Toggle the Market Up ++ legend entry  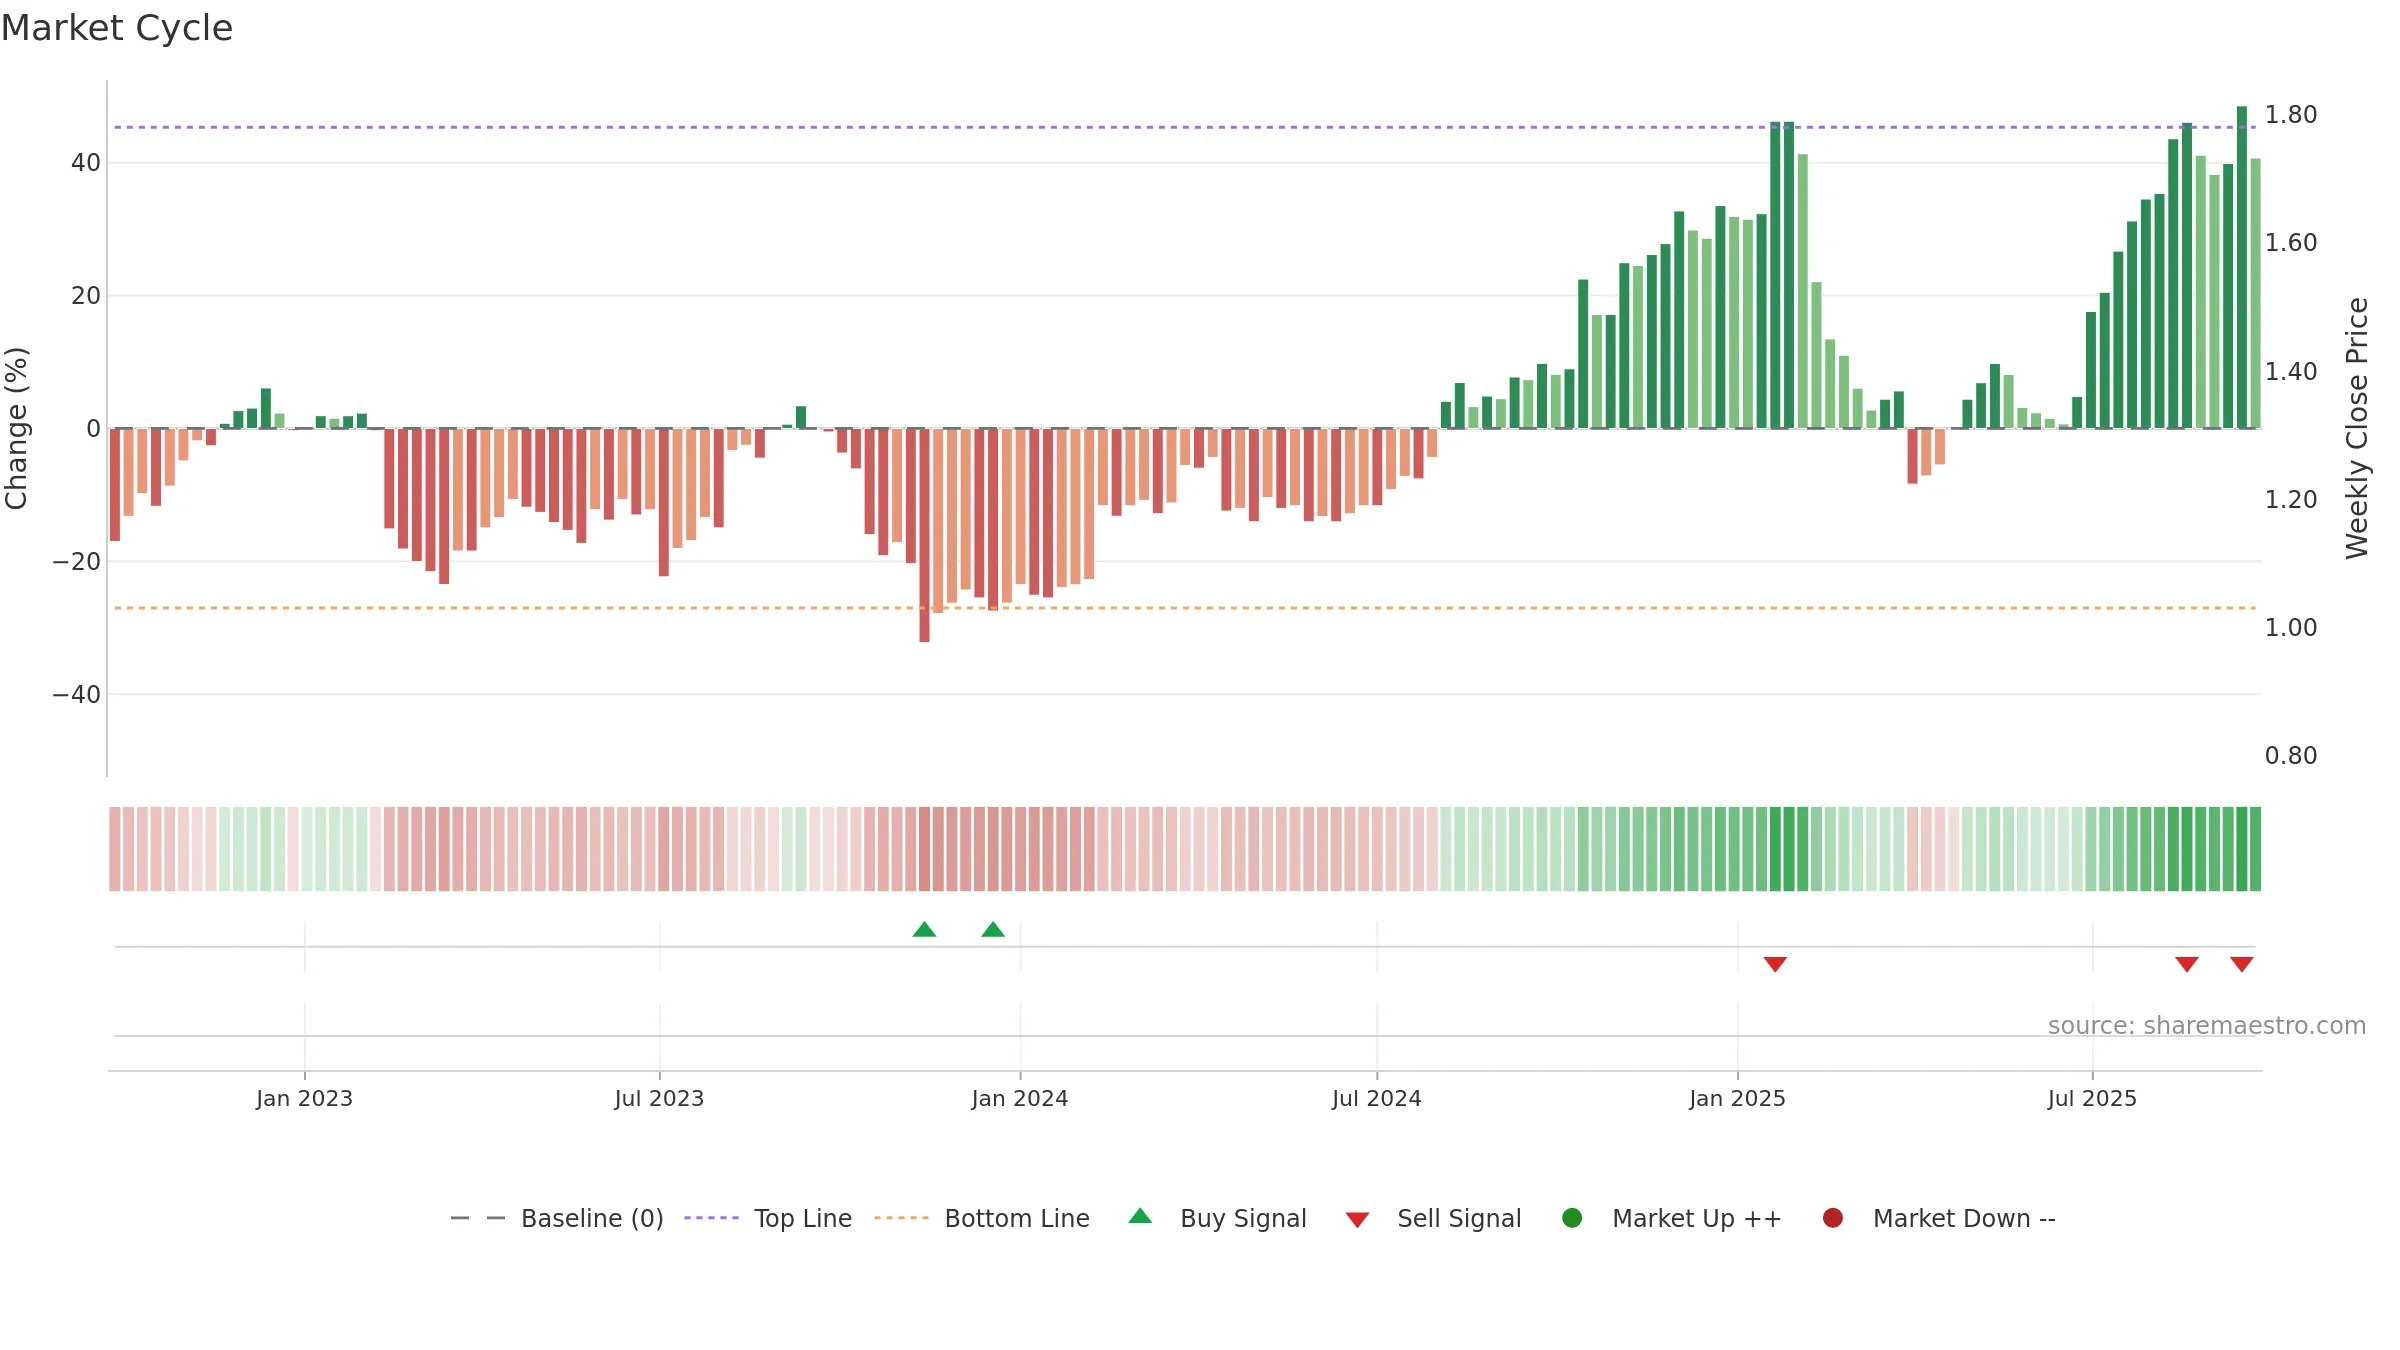pyautogui.click(x=1671, y=1218)
